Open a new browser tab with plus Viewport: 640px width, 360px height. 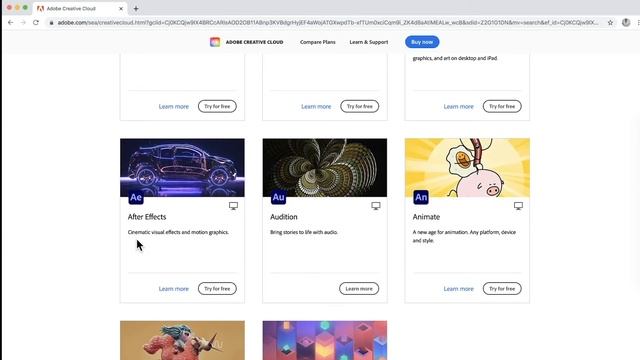click(x=136, y=9)
